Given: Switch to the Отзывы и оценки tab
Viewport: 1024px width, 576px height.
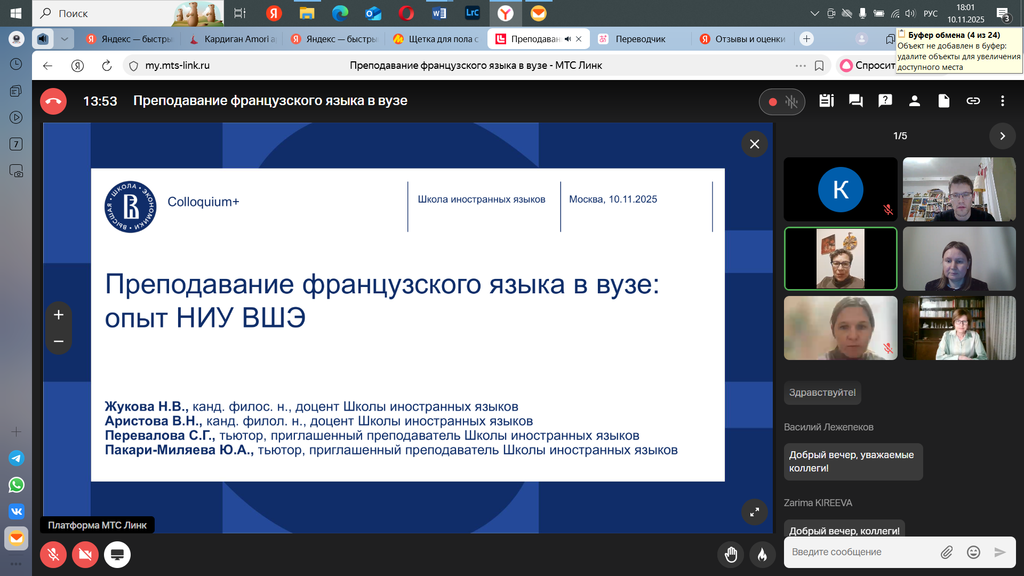Looking at the screenshot, I should pos(743,39).
